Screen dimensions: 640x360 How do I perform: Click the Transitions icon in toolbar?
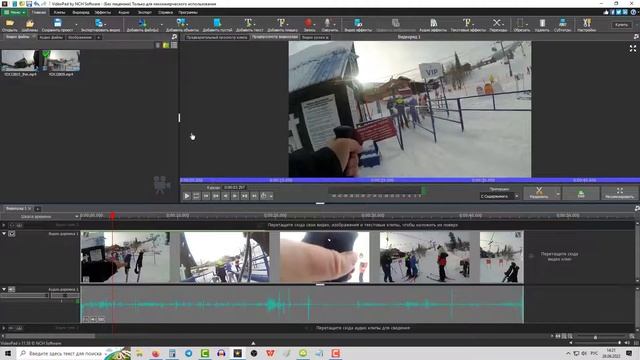point(496,23)
